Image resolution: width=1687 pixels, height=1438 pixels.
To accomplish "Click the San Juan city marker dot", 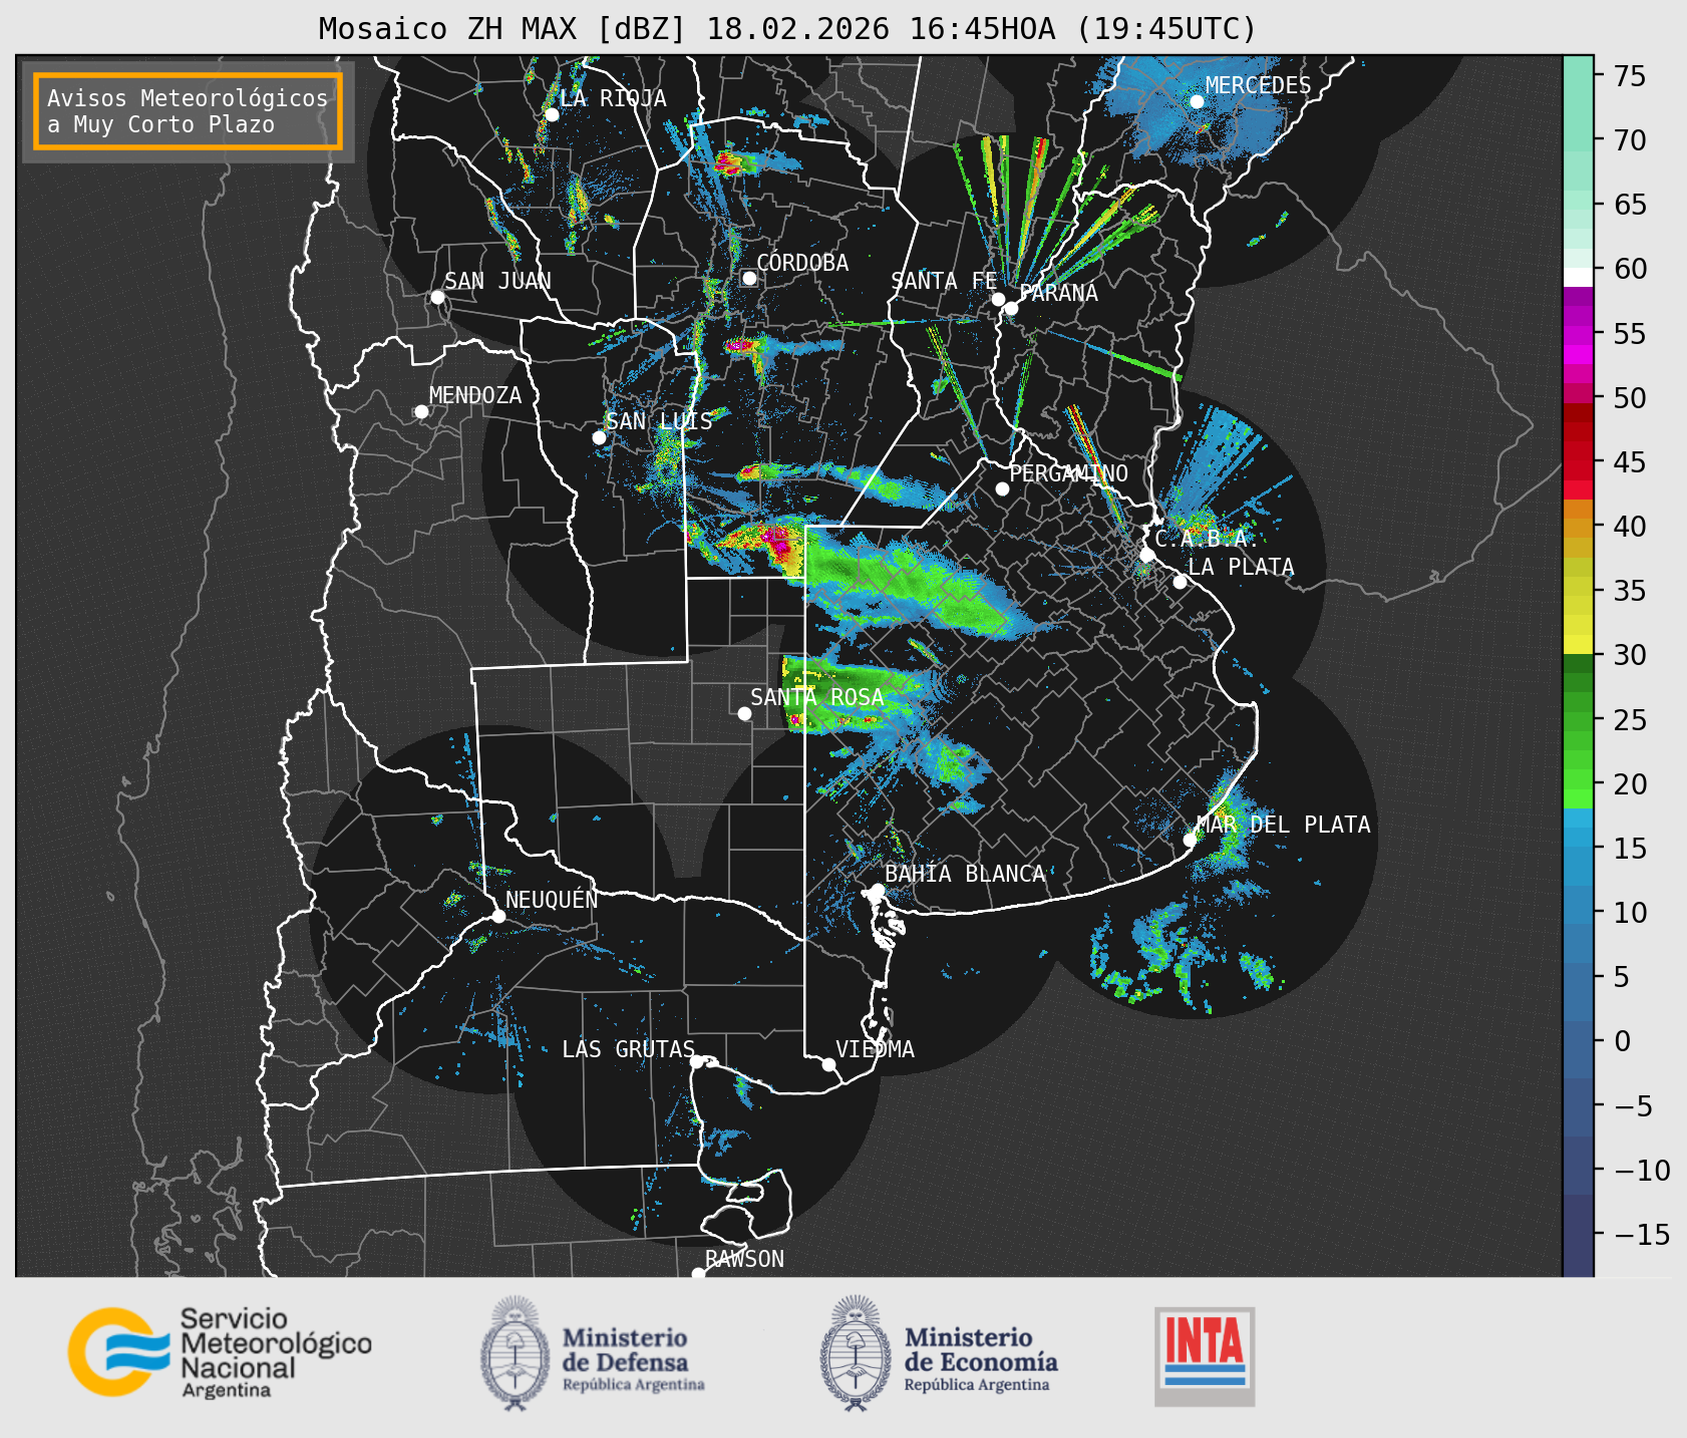I will (437, 297).
